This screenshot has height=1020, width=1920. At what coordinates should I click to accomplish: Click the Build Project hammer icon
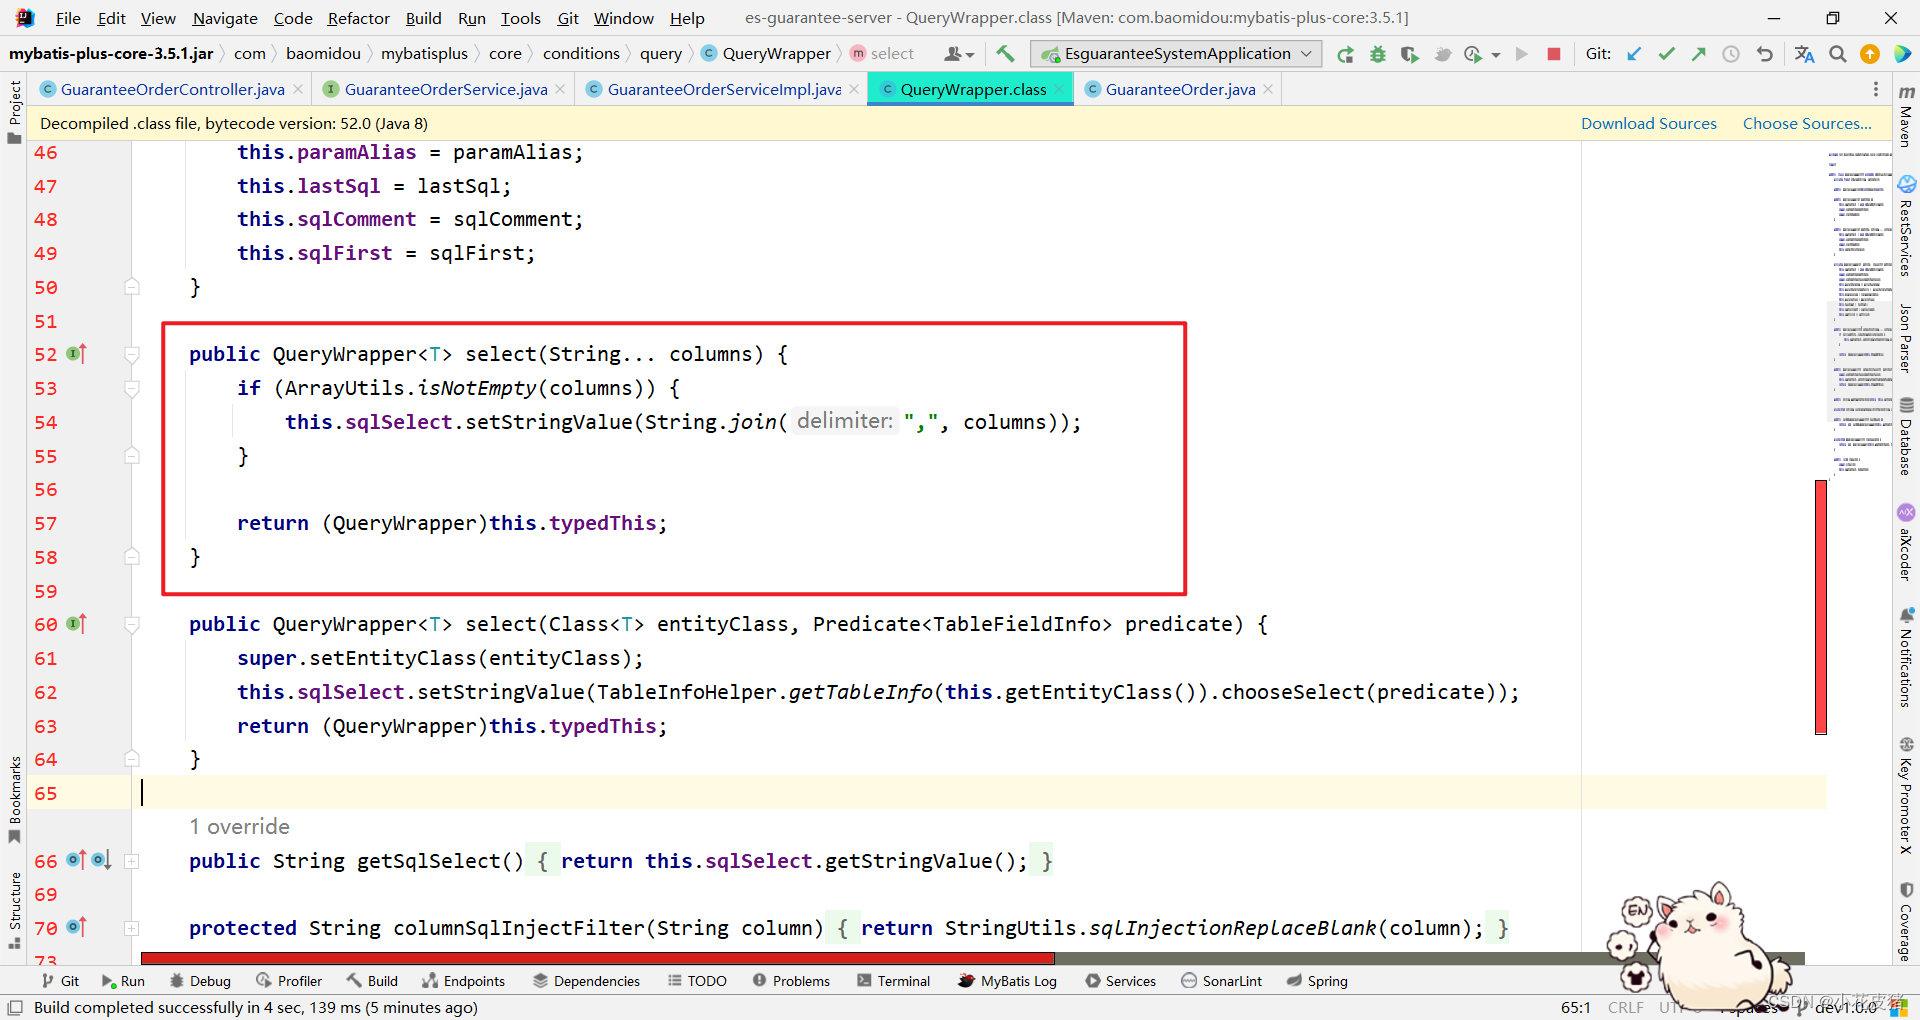(1005, 54)
